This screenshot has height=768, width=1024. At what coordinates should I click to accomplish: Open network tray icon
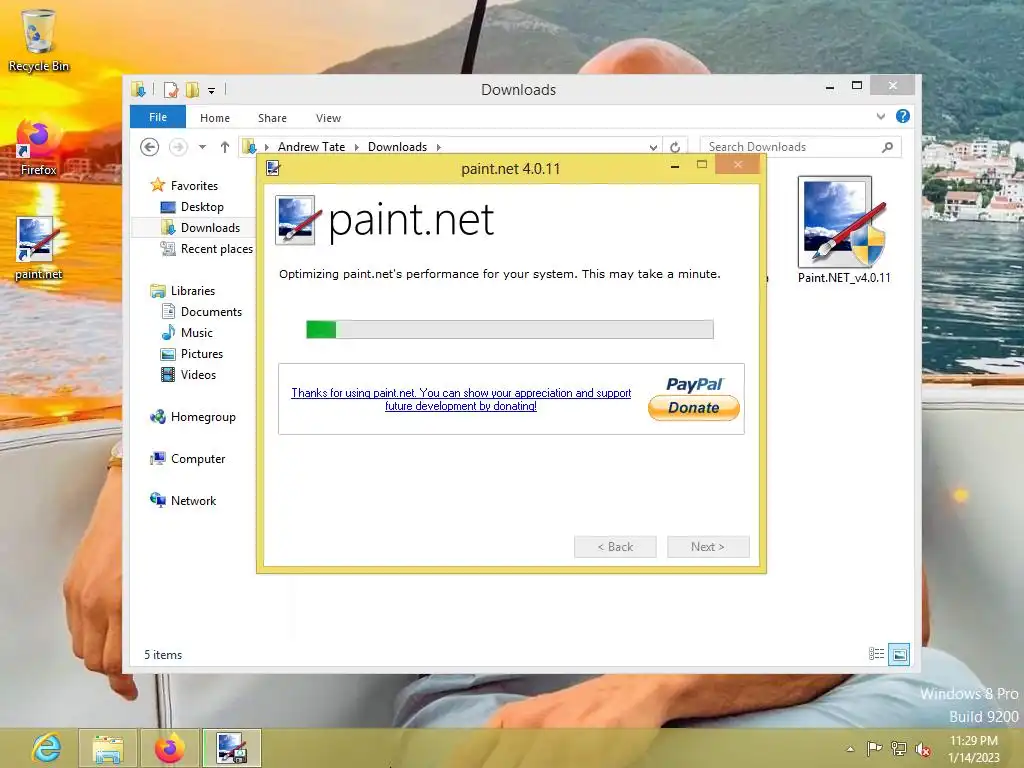(x=899, y=748)
